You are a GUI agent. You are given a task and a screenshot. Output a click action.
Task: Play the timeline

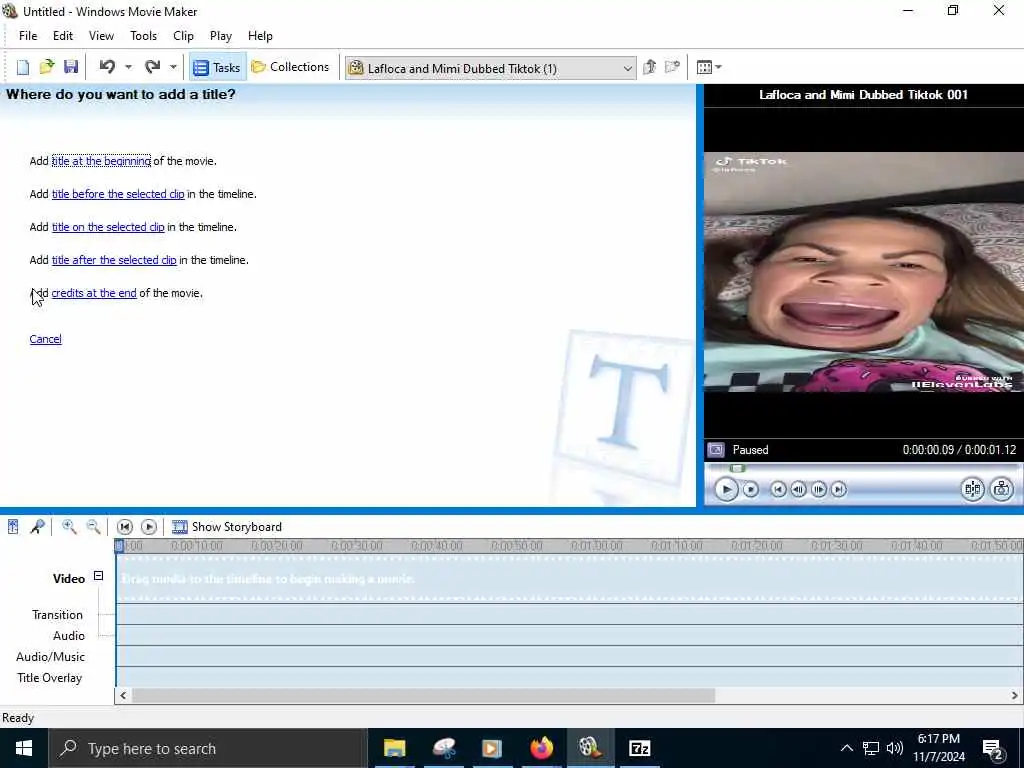pos(149,526)
